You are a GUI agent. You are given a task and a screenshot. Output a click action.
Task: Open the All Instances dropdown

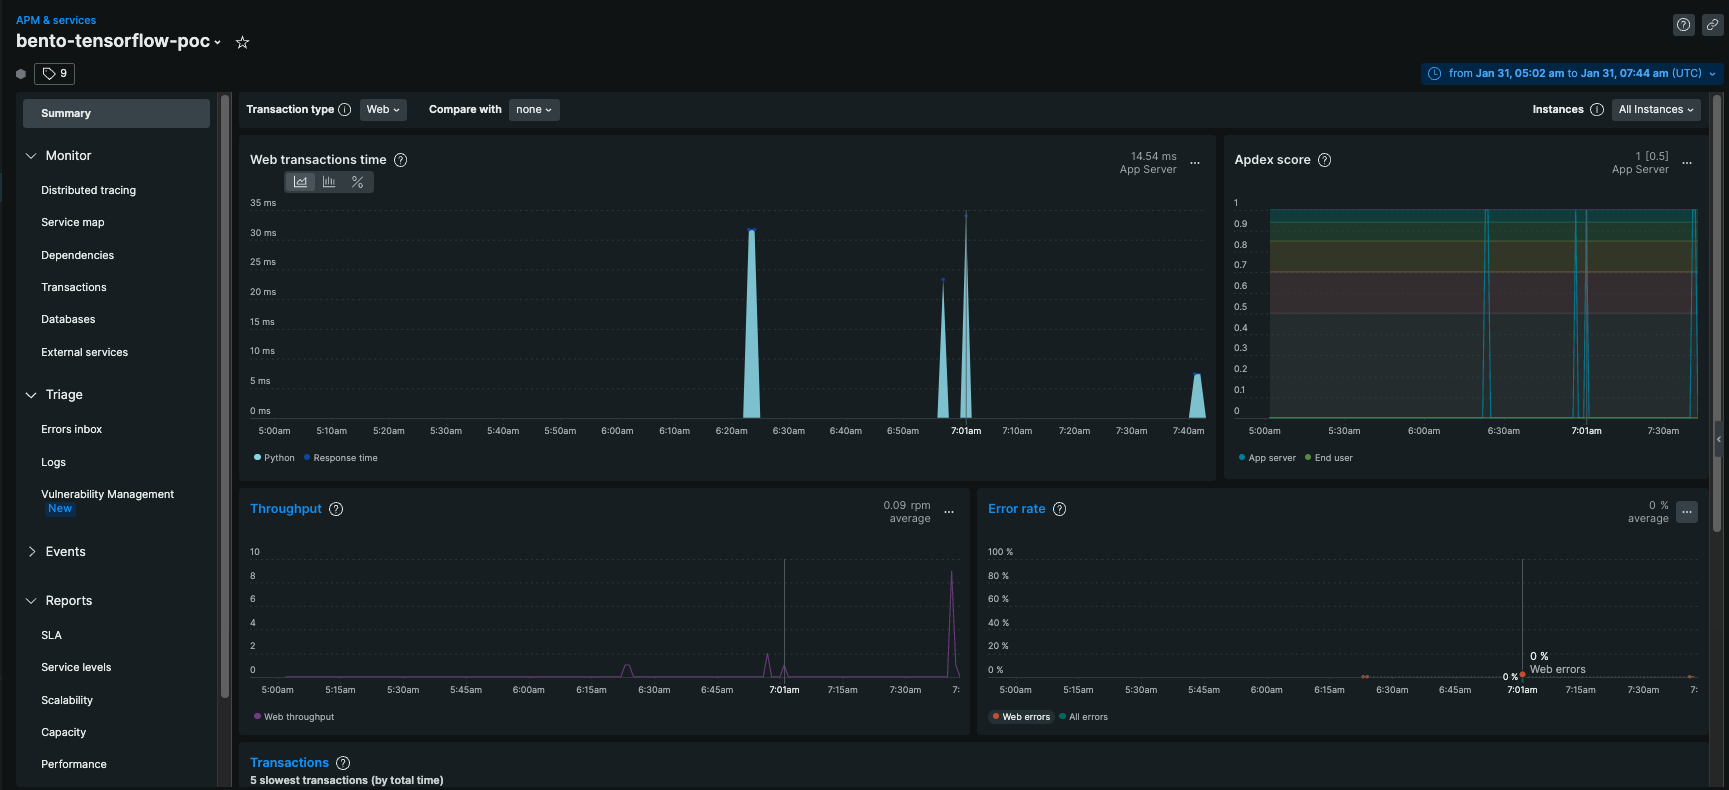click(1656, 110)
